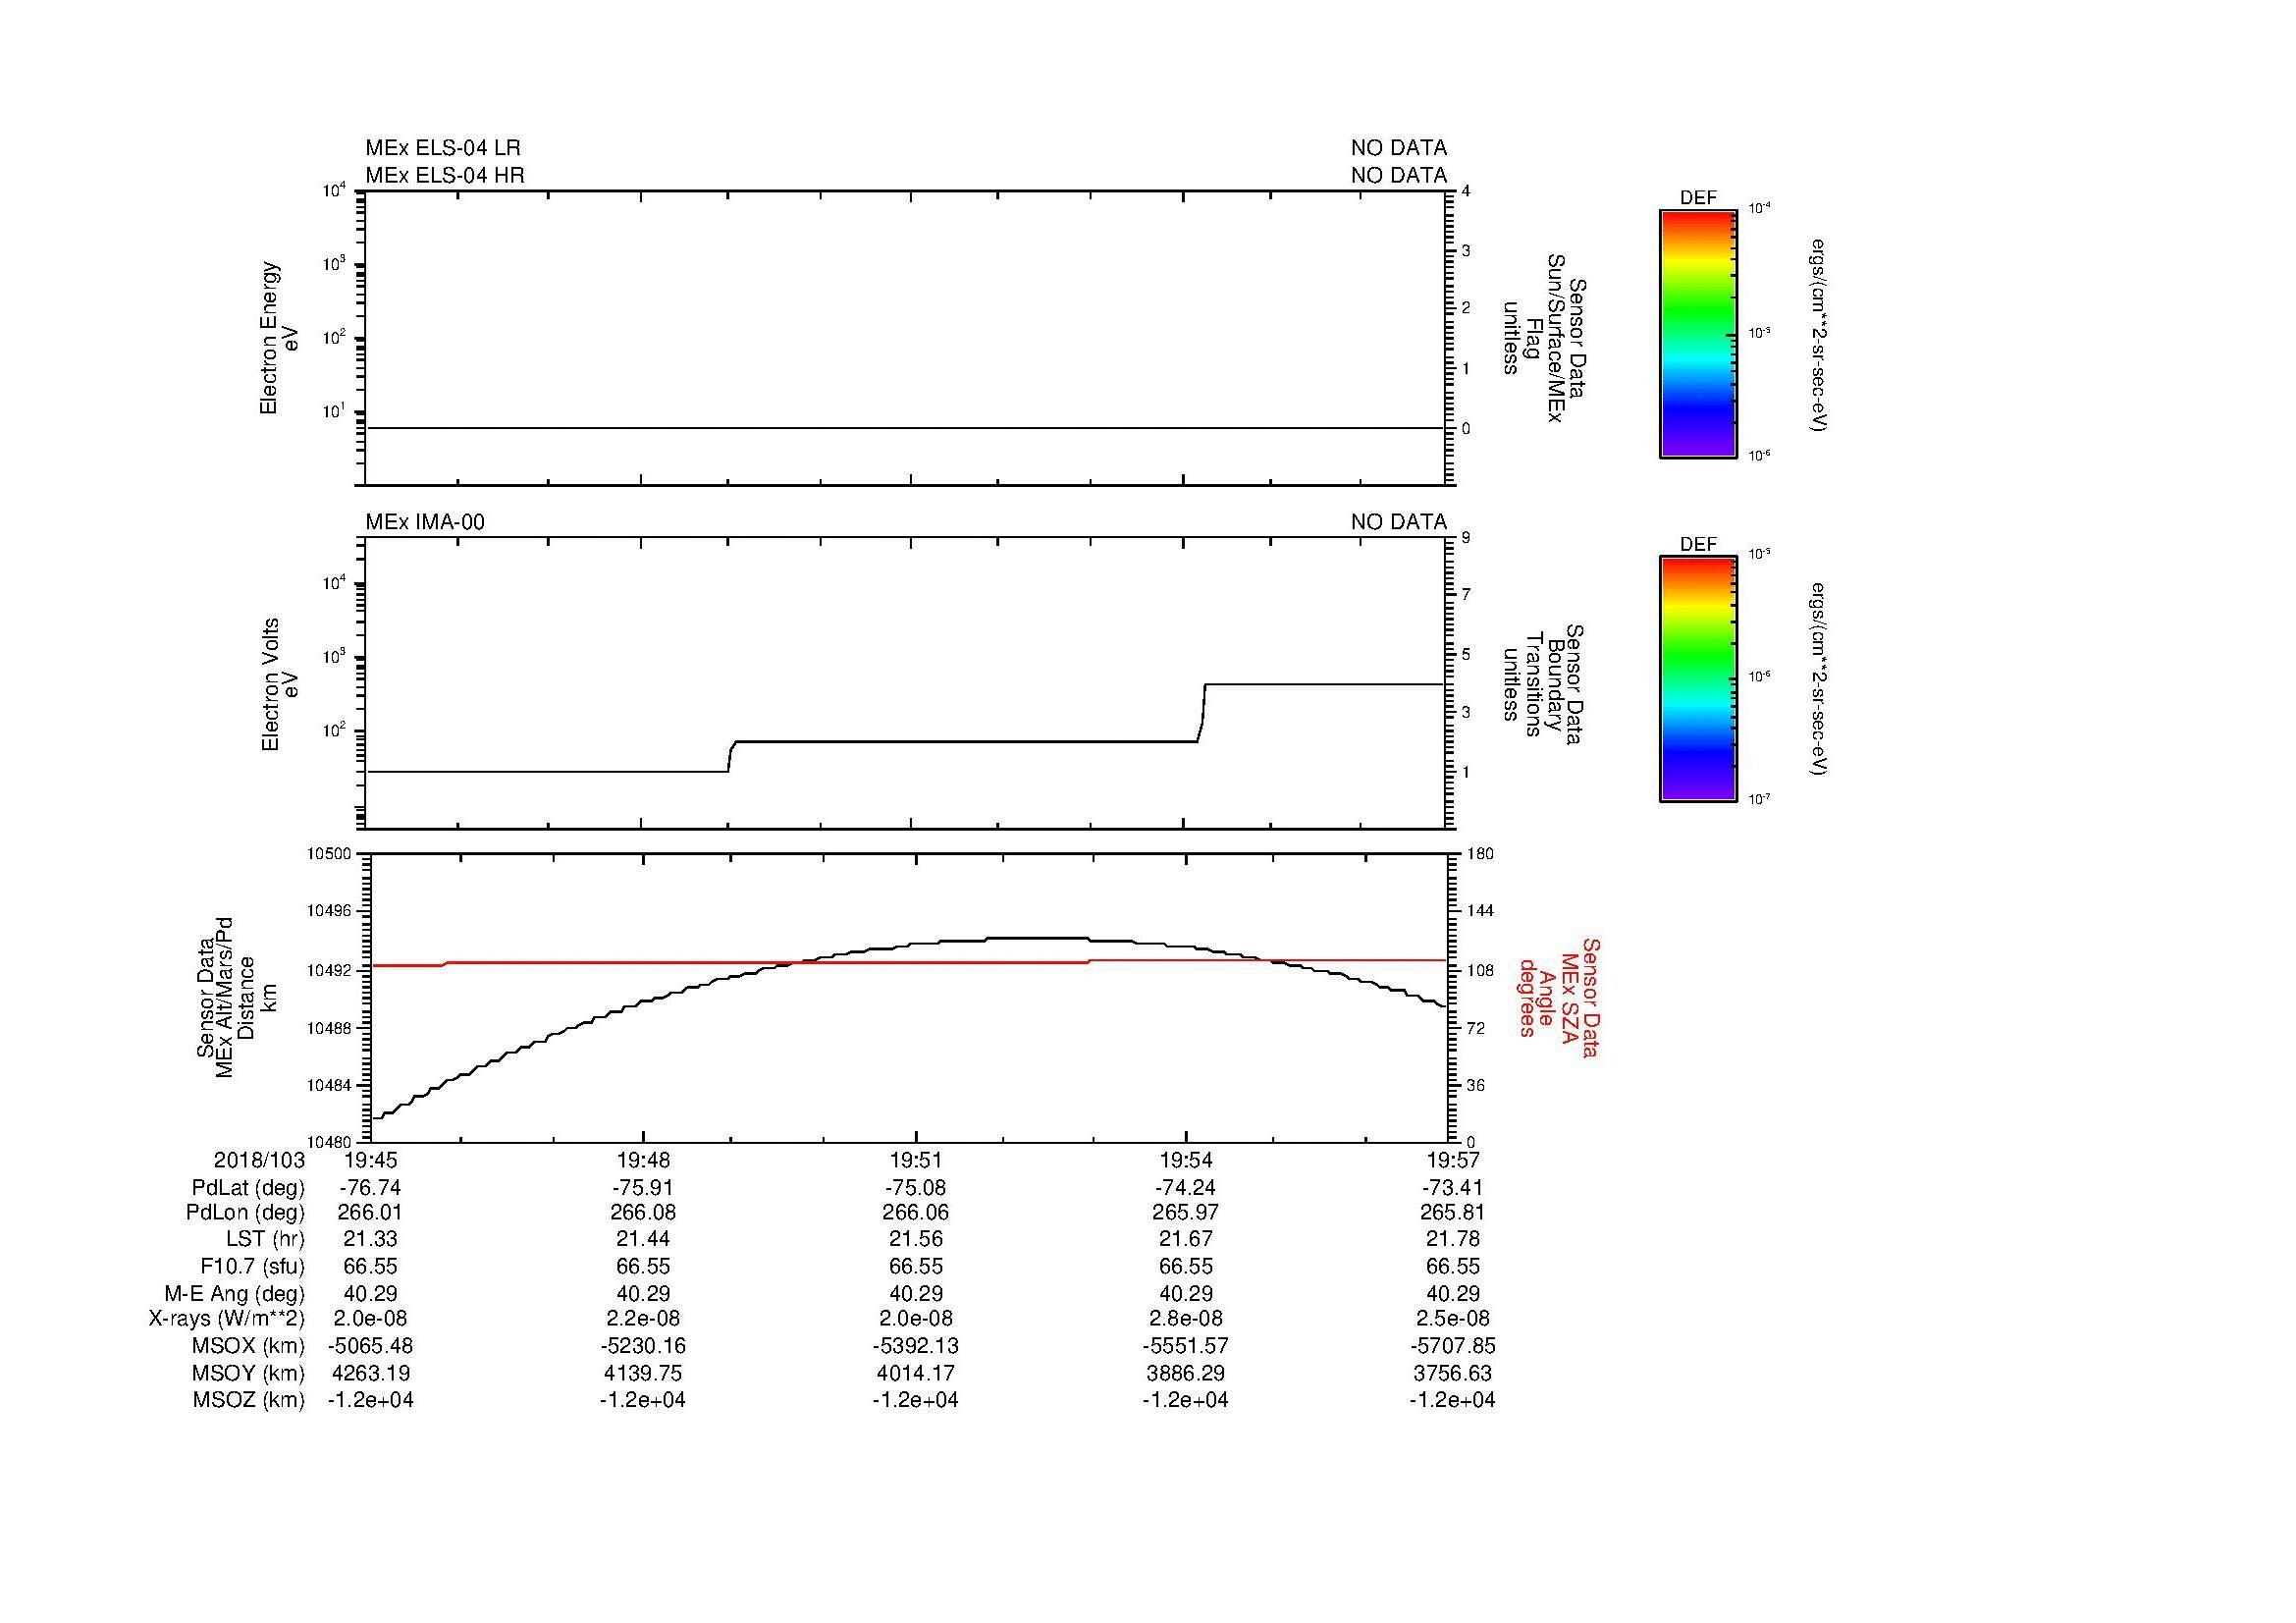Click the MSOX (km) row label
This screenshot has width=2296, height=1623.
click(248, 1346)
